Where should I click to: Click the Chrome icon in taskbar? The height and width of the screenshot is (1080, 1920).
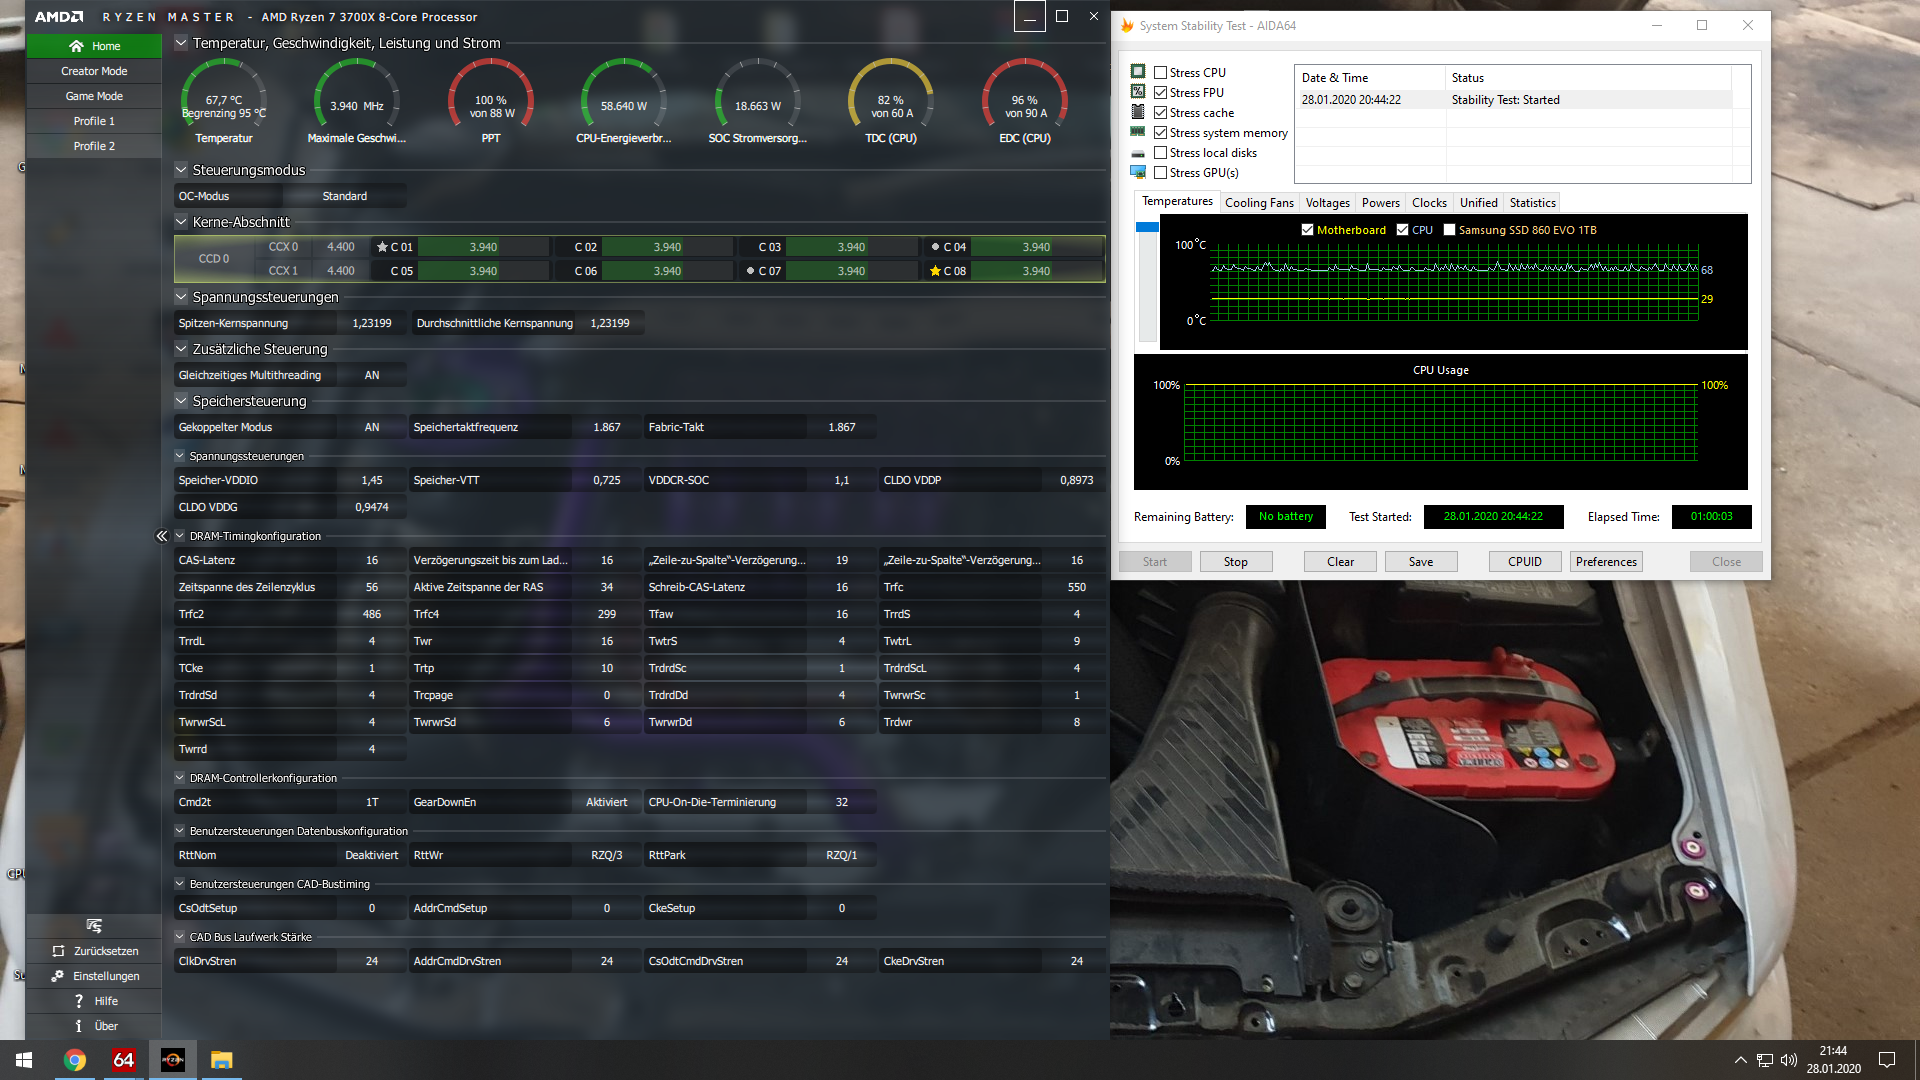point(75,1060)
